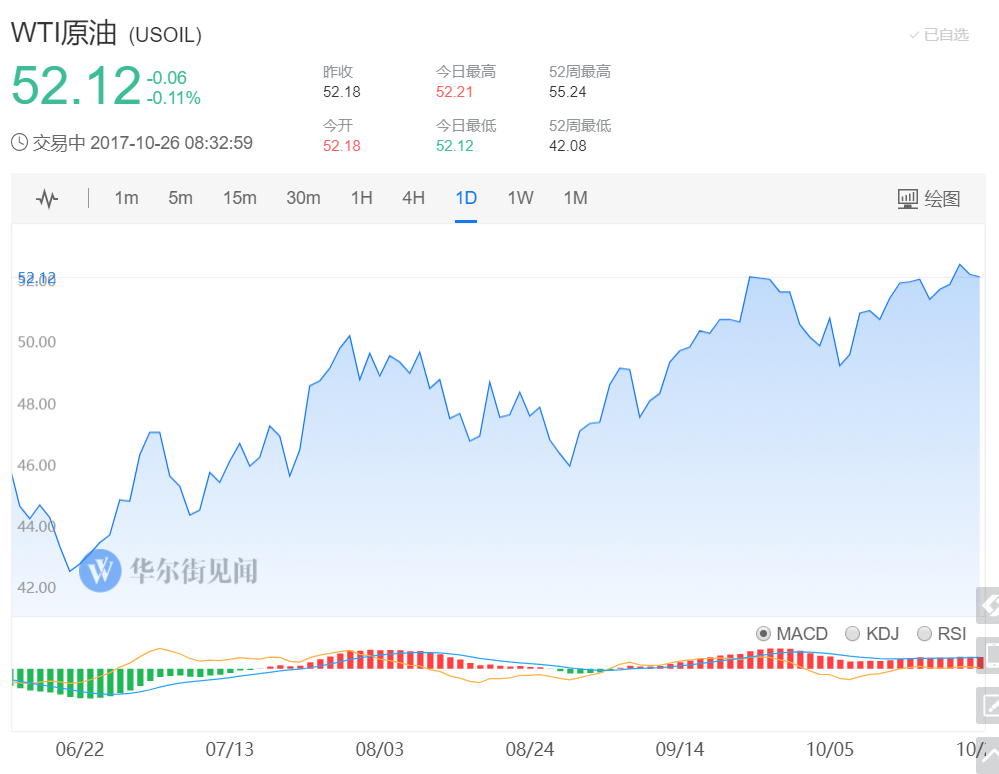Click the 48.00 price axis label

36,404
